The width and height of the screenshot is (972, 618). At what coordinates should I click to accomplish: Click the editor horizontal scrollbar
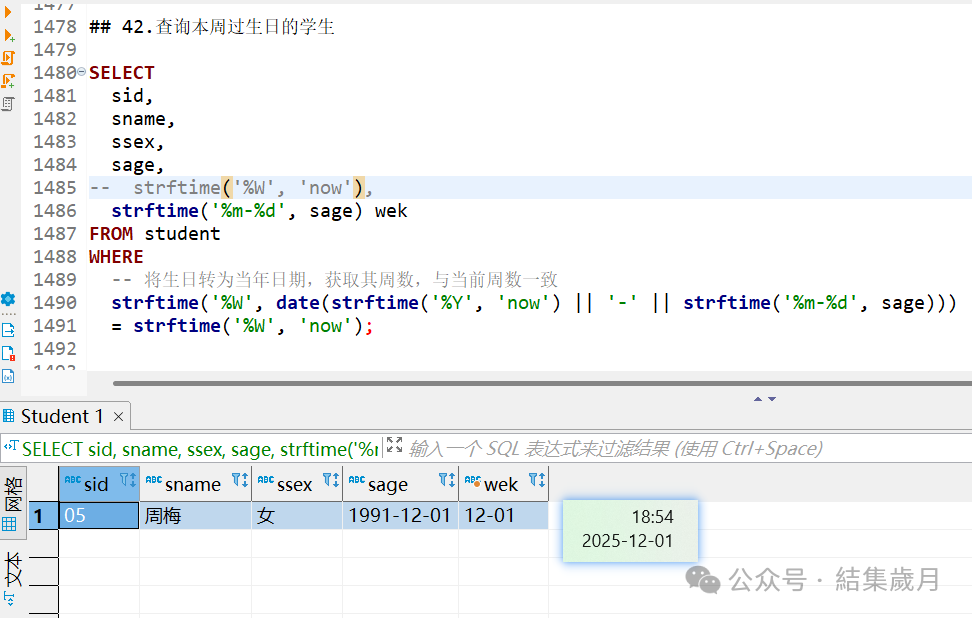(x=542, y=383)
